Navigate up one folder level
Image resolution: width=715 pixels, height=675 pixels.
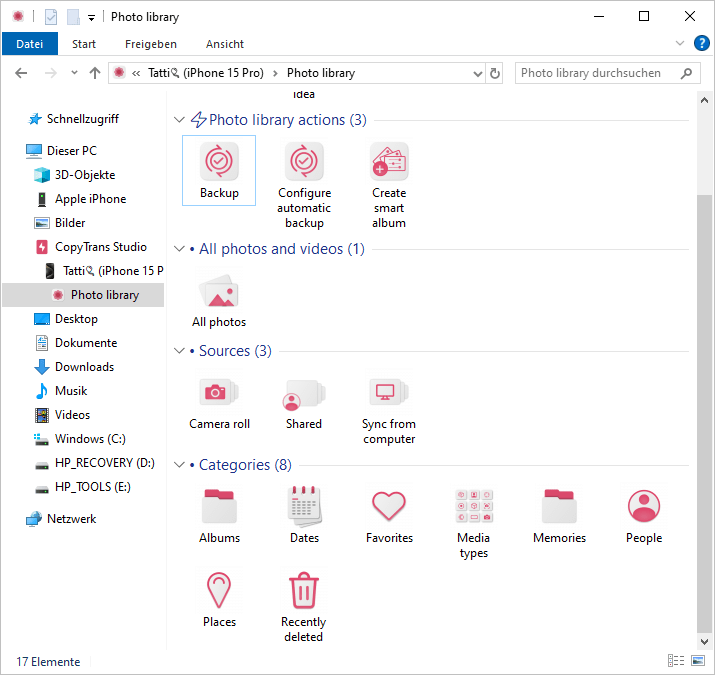pos(95,73)
